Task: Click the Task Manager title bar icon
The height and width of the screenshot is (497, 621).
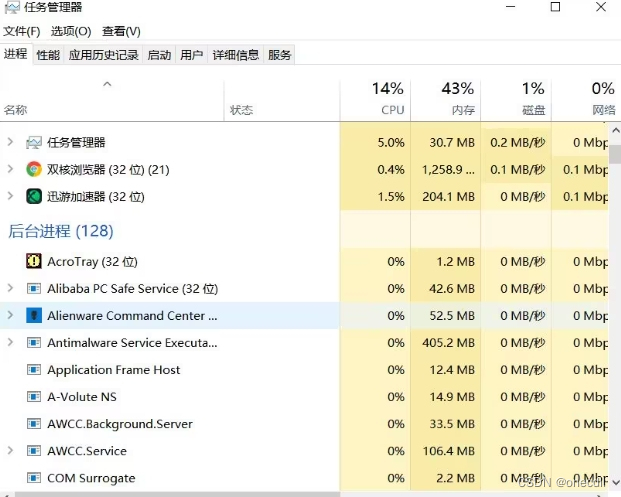Action: (x=12, y=7)
